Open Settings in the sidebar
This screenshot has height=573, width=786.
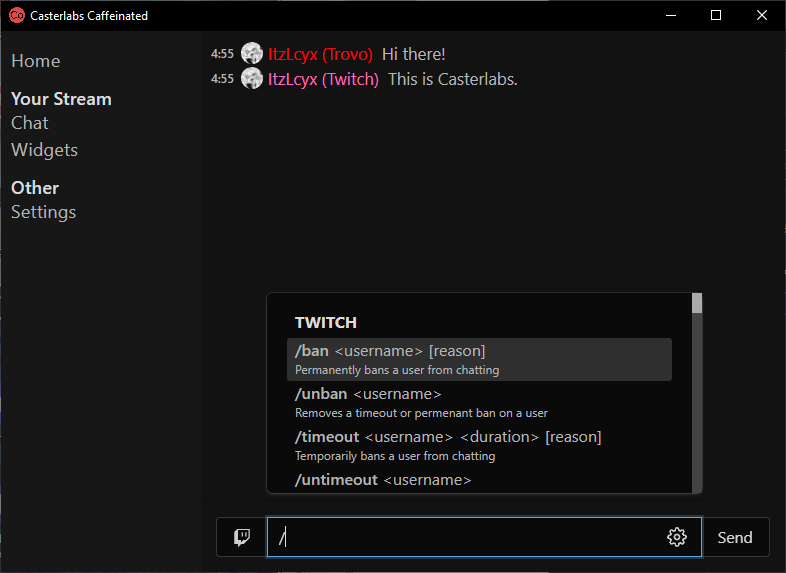(44, 212)
